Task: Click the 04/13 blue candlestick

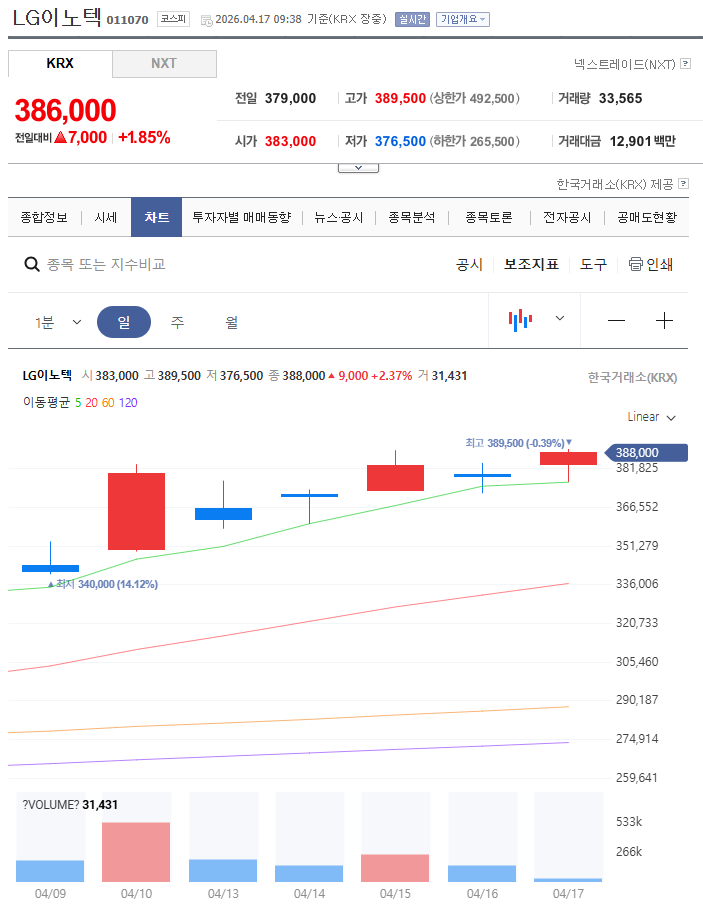Action: coord(223,514)
